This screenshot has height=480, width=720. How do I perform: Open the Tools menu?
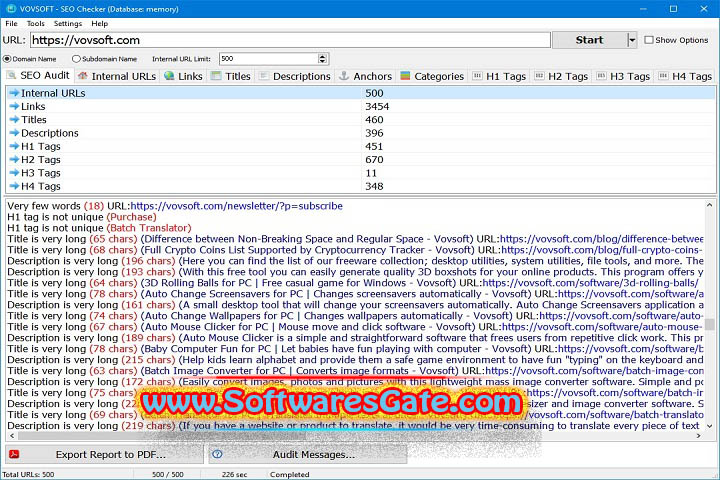[x=35, y=23]
